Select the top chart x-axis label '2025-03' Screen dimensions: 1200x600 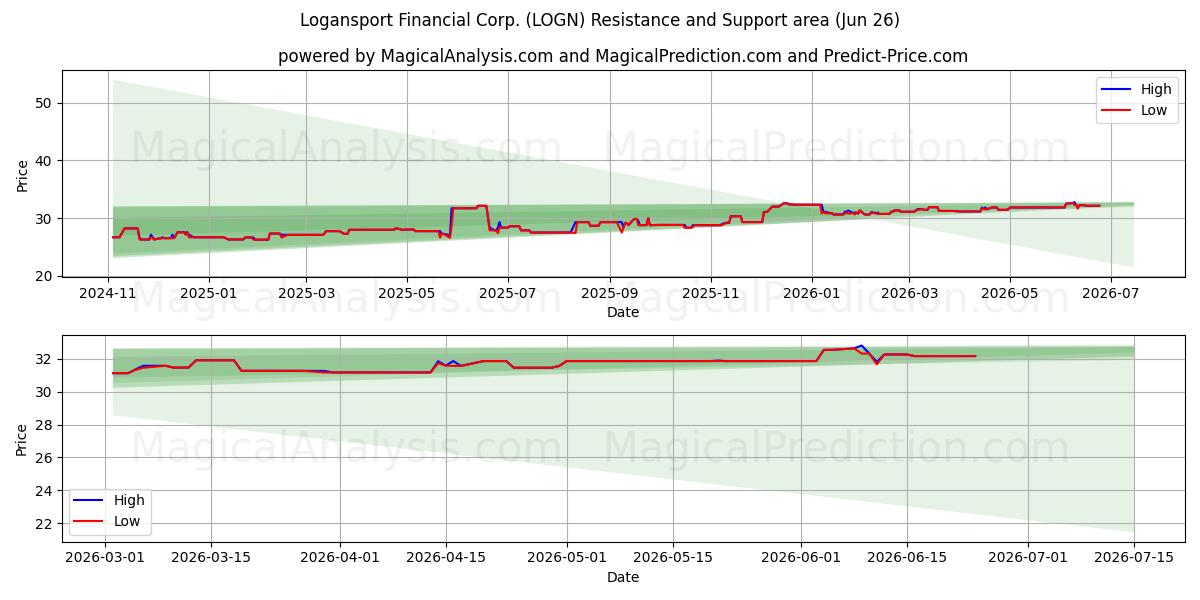305,296
